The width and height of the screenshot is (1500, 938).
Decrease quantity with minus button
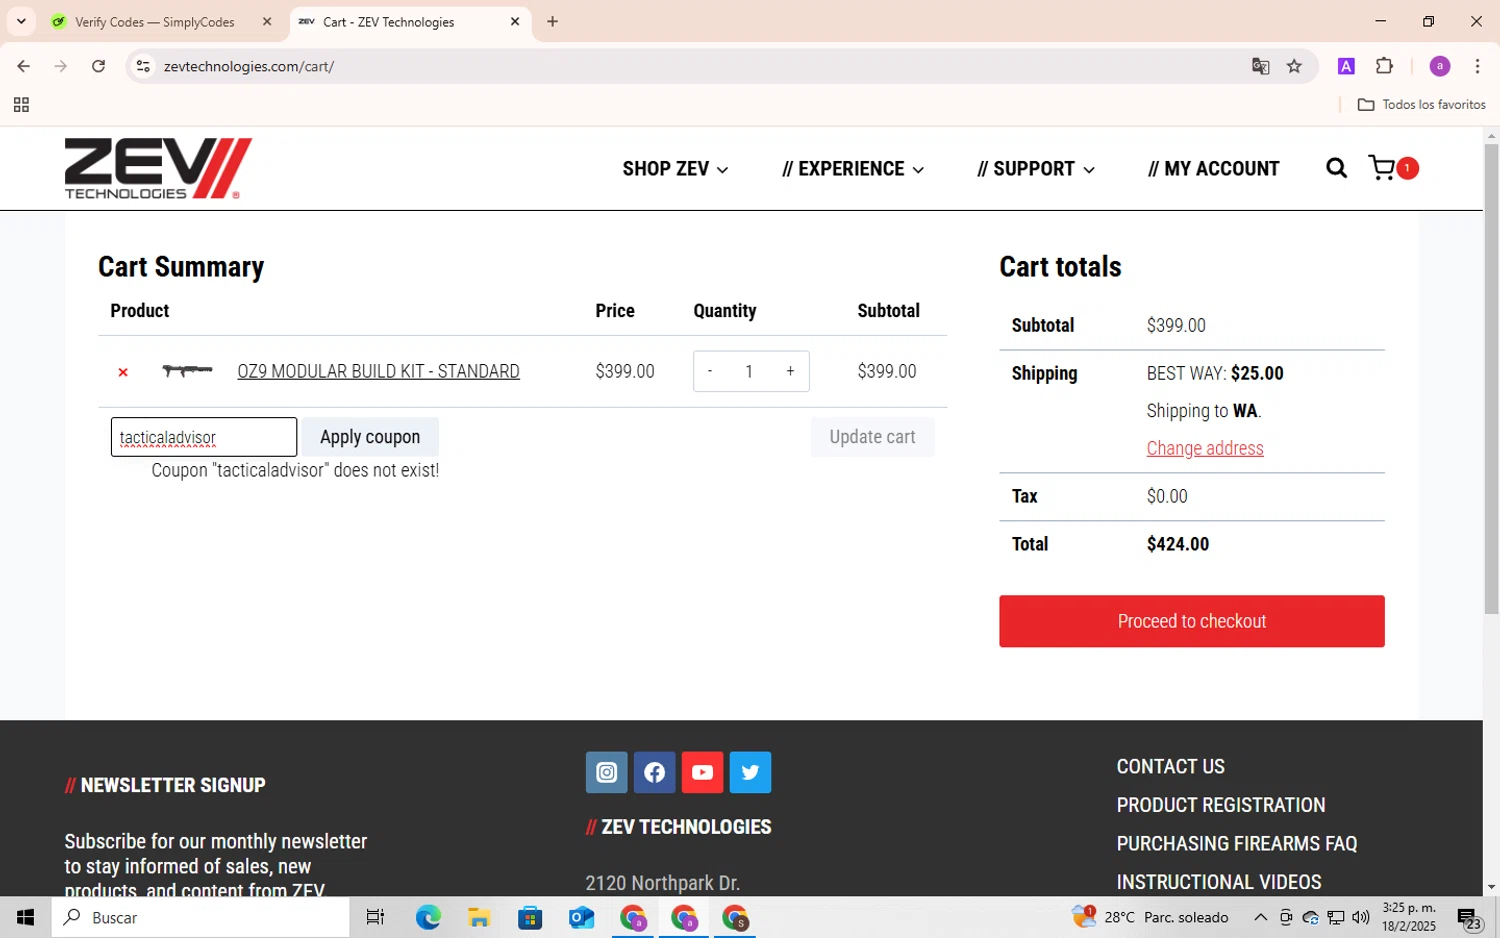pyautogui.click(x=710, y=372)
